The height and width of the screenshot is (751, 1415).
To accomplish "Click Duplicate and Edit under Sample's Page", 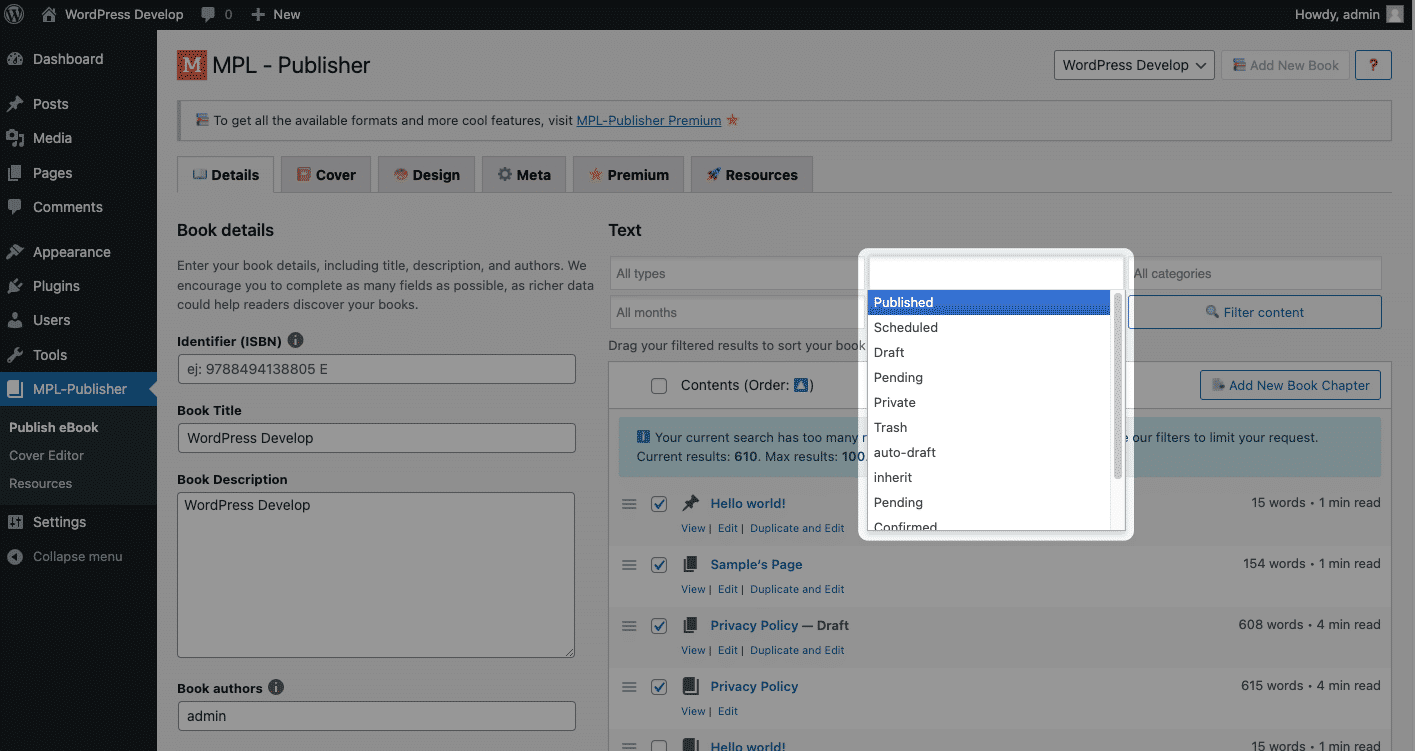I will point(797,589).
